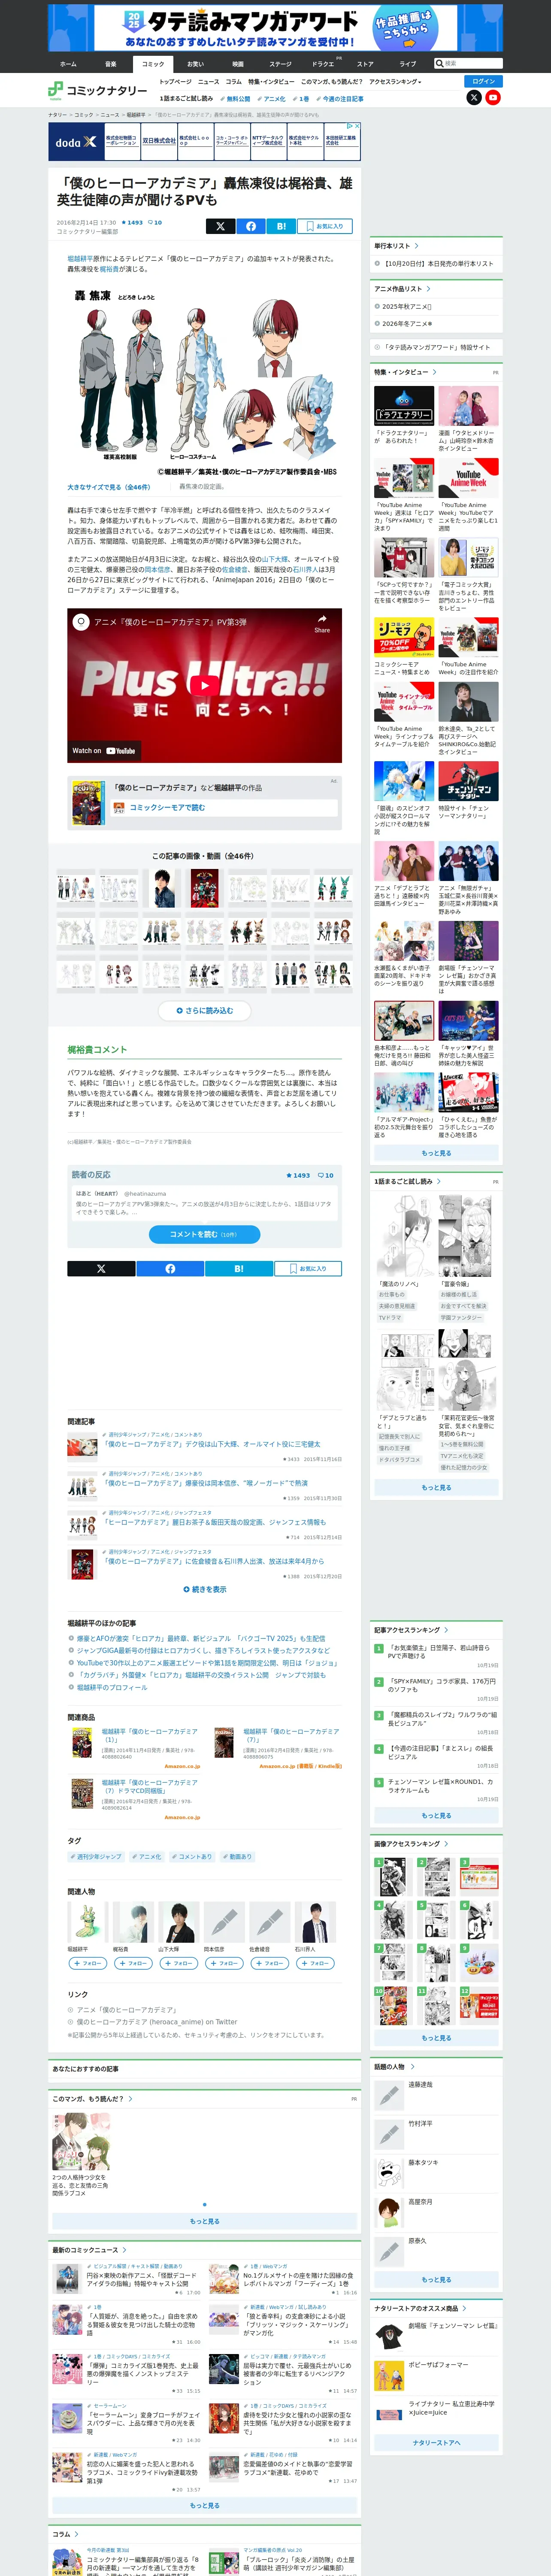Click コメントを読む button
The height and width of the screenshot is (2576, 551).
205,1234
